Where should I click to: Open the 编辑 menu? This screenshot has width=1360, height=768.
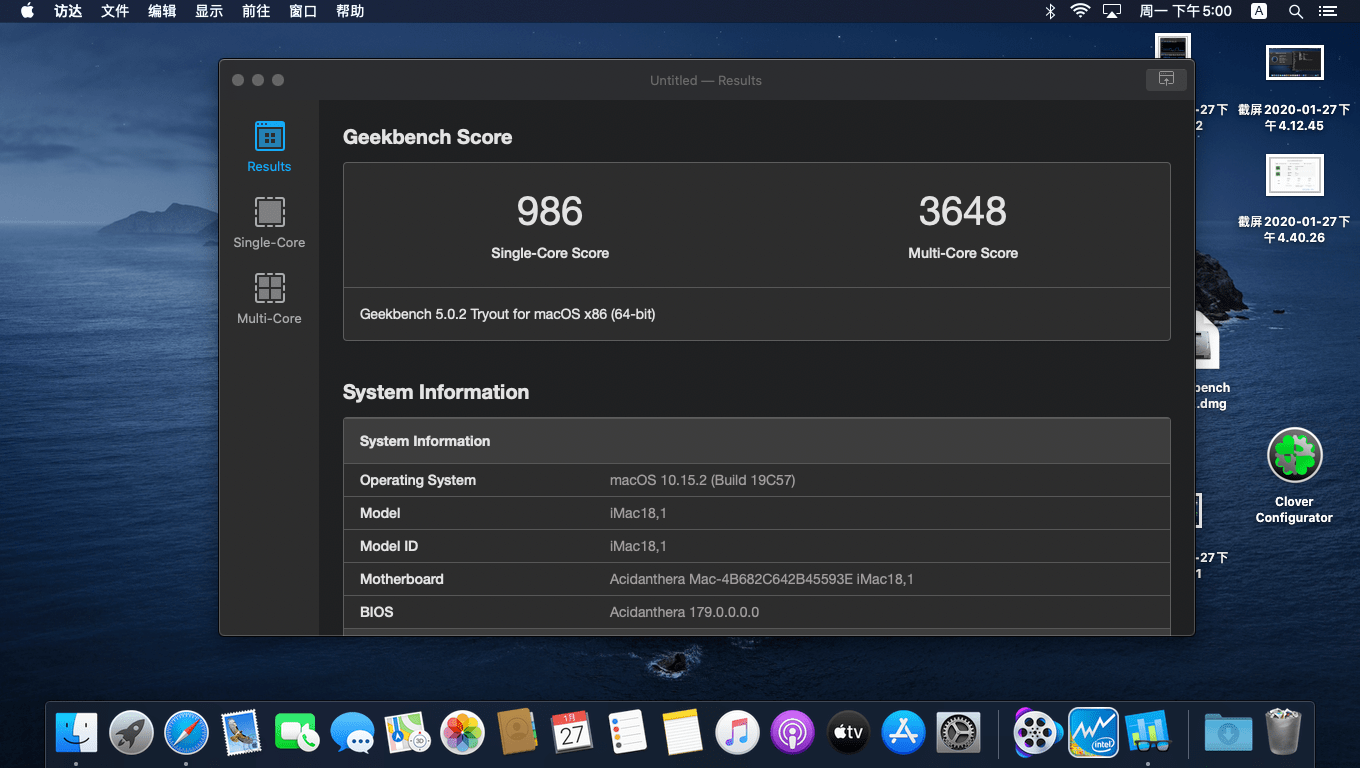[162, 11]
